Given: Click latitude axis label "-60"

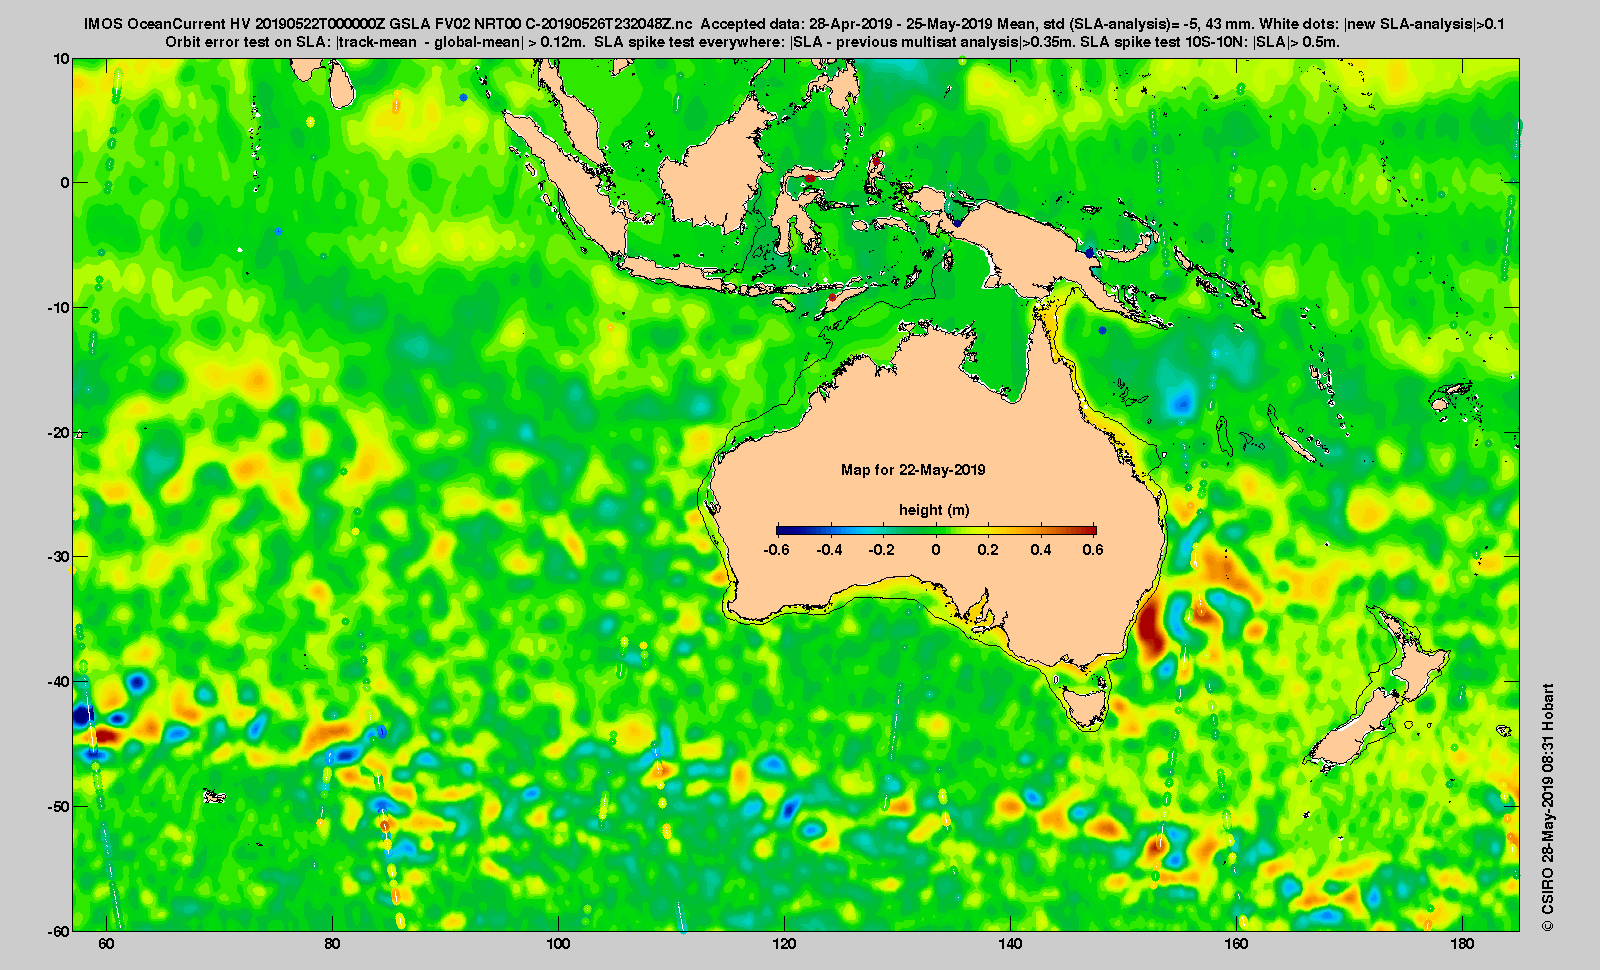Looking at the screenshot, I should (x=59, y=930).
